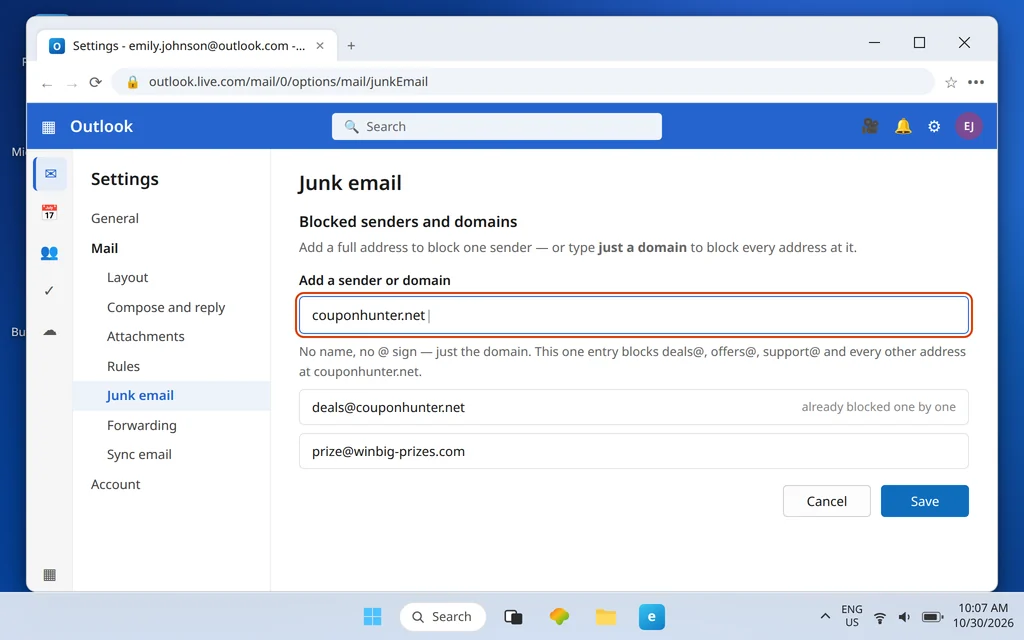Click the taskbar Search box
Image resolution: width=1024 pixels, height=640 pixels.
coord(443,616)
